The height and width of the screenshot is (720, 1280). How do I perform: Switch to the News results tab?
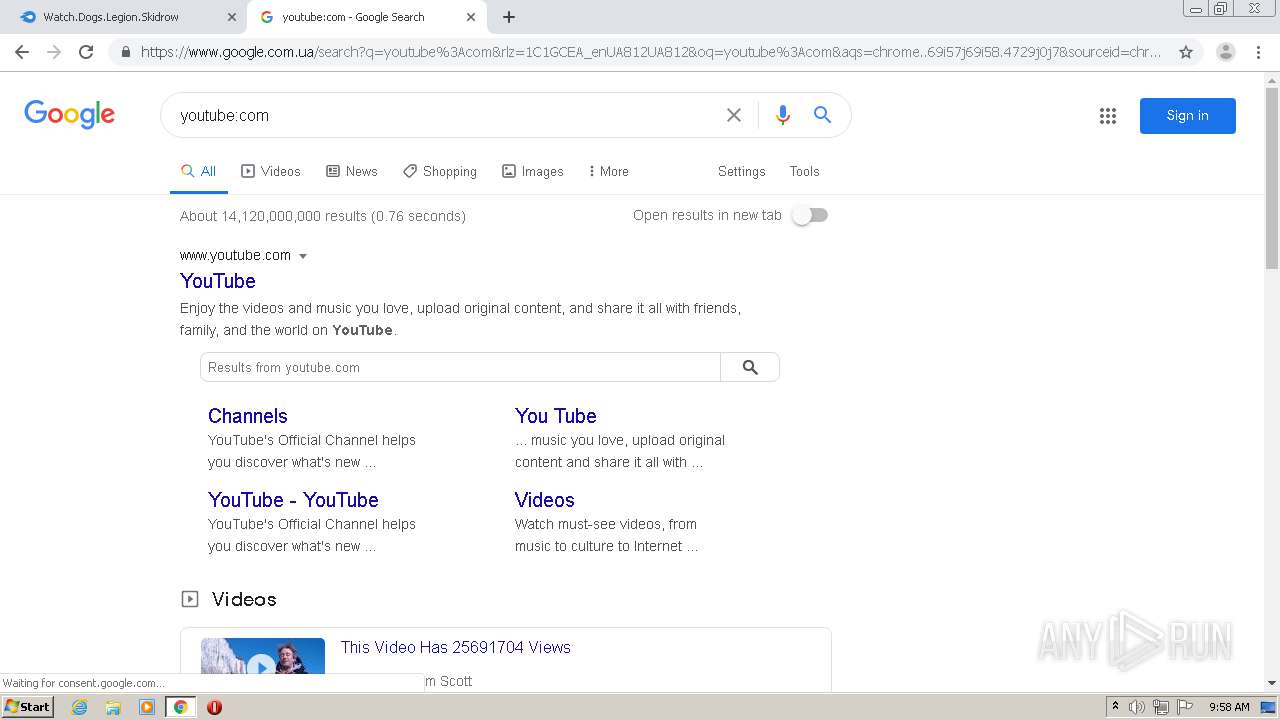[x=352, y=171]
